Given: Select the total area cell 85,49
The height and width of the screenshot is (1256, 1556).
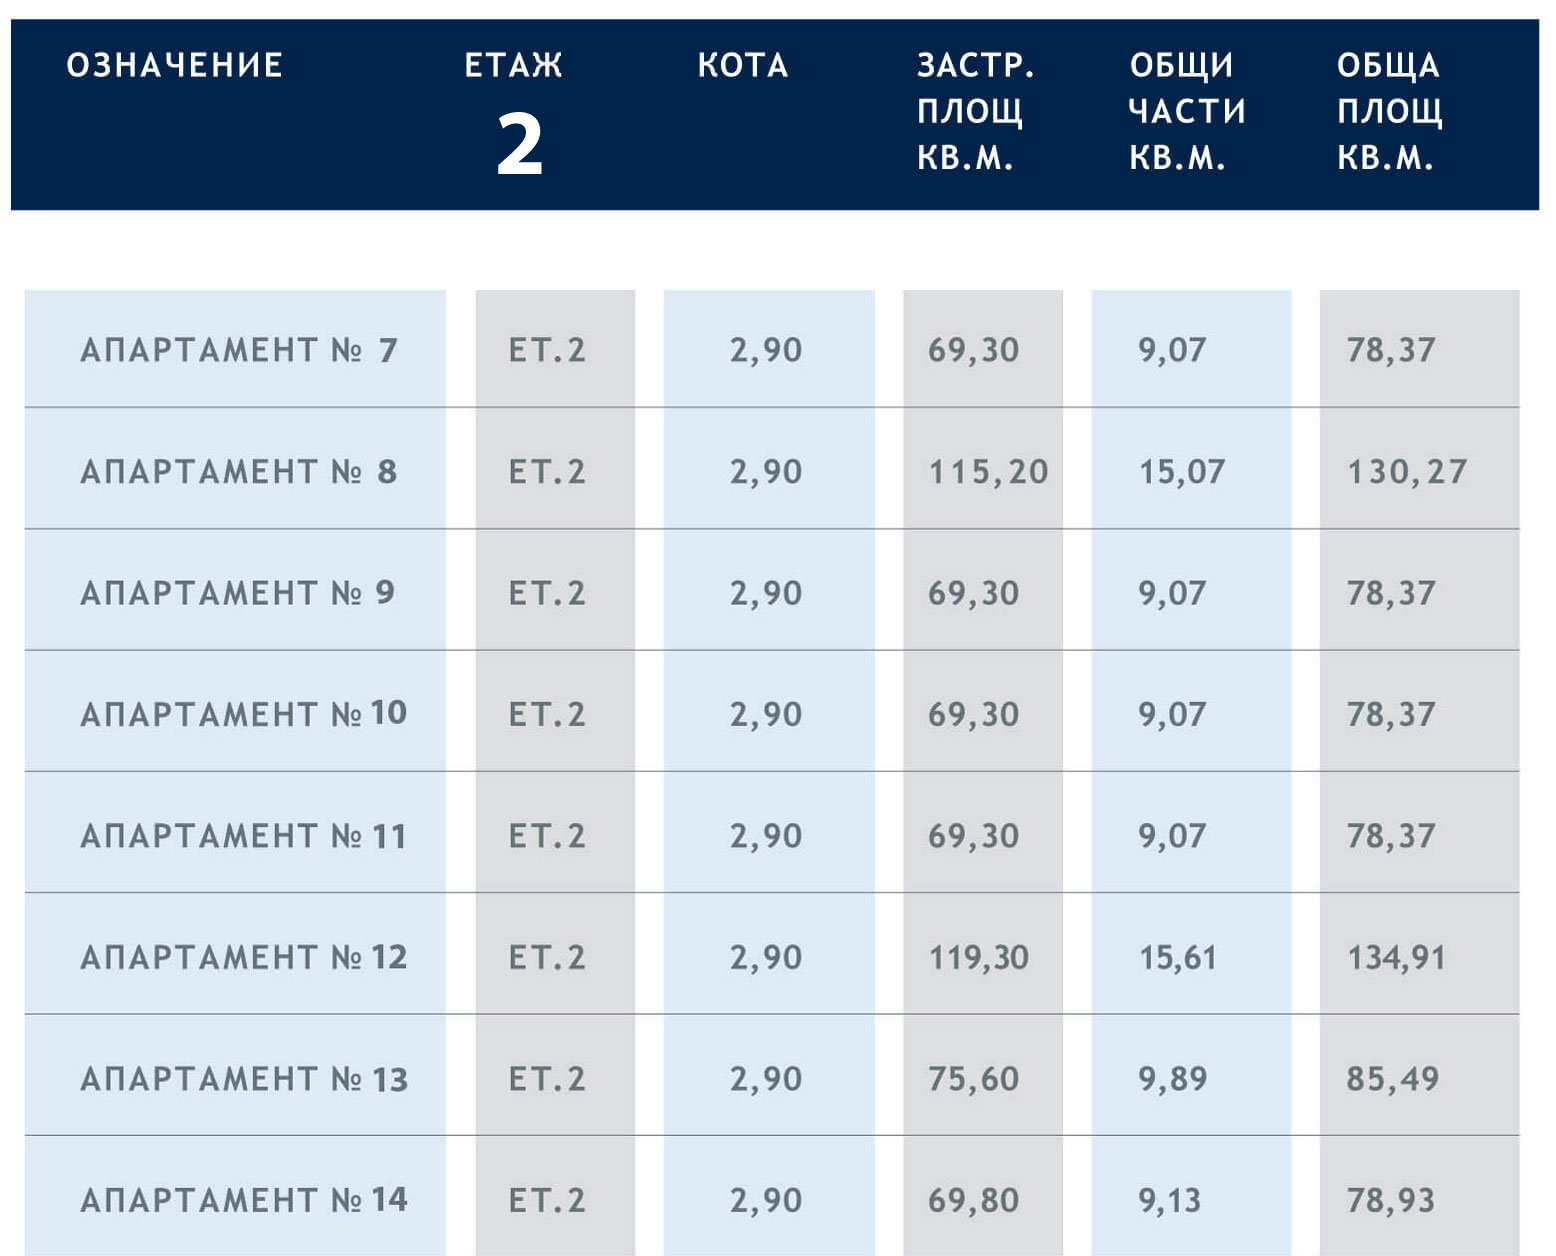Looking at the screenshot, I should (x=1392, y=1079).
